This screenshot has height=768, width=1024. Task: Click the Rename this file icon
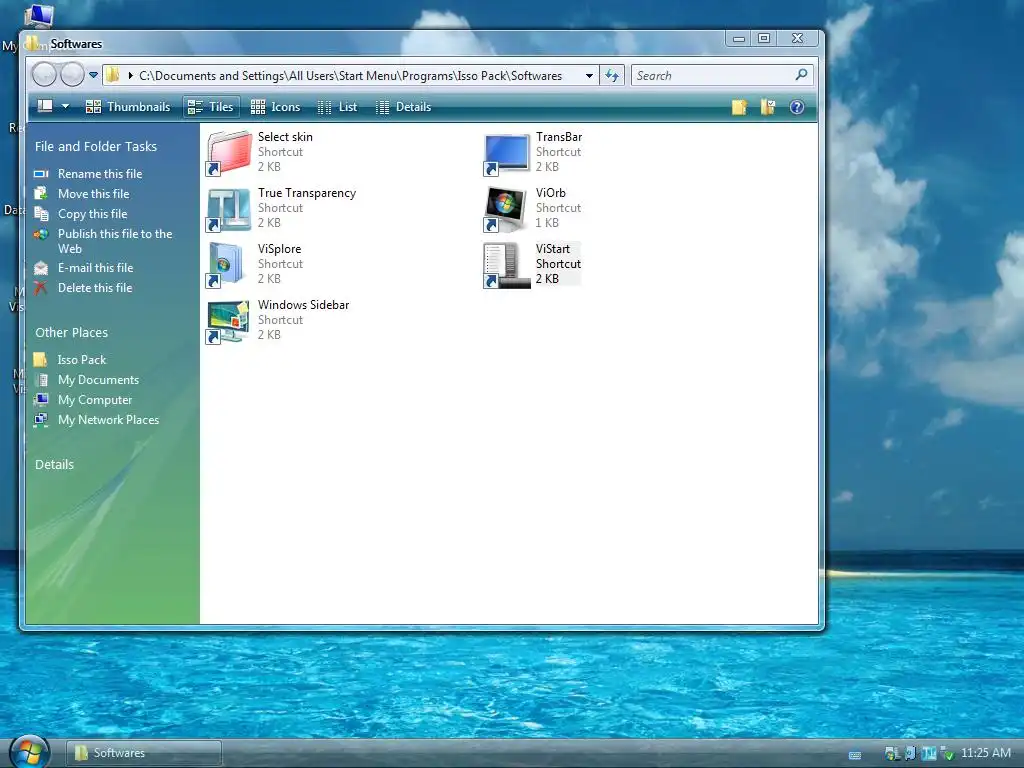point(41,174)
